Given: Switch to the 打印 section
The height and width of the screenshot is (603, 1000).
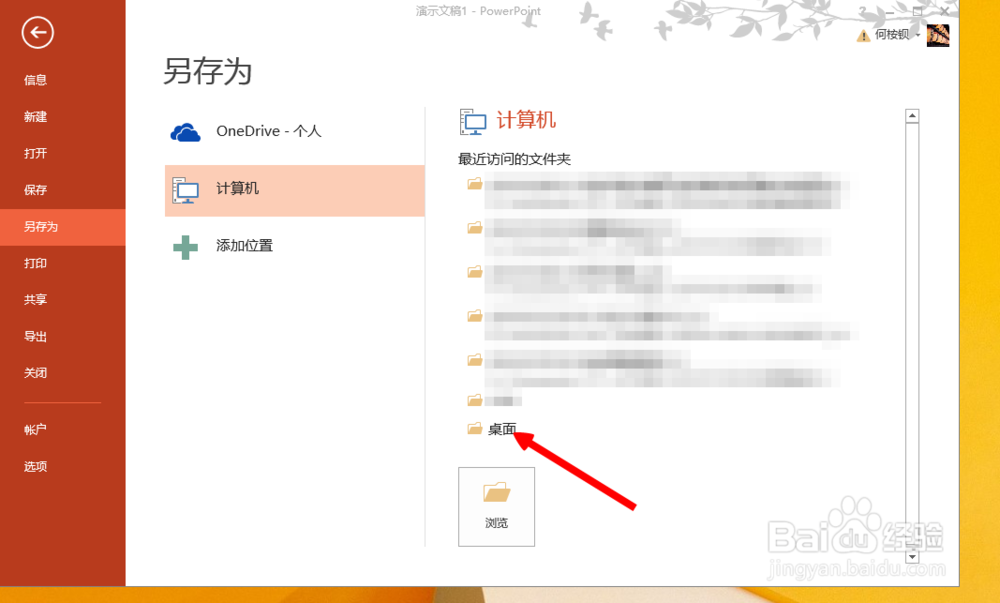Looking at the screenshot, I should pyautogui.click(x=33, y=263).
